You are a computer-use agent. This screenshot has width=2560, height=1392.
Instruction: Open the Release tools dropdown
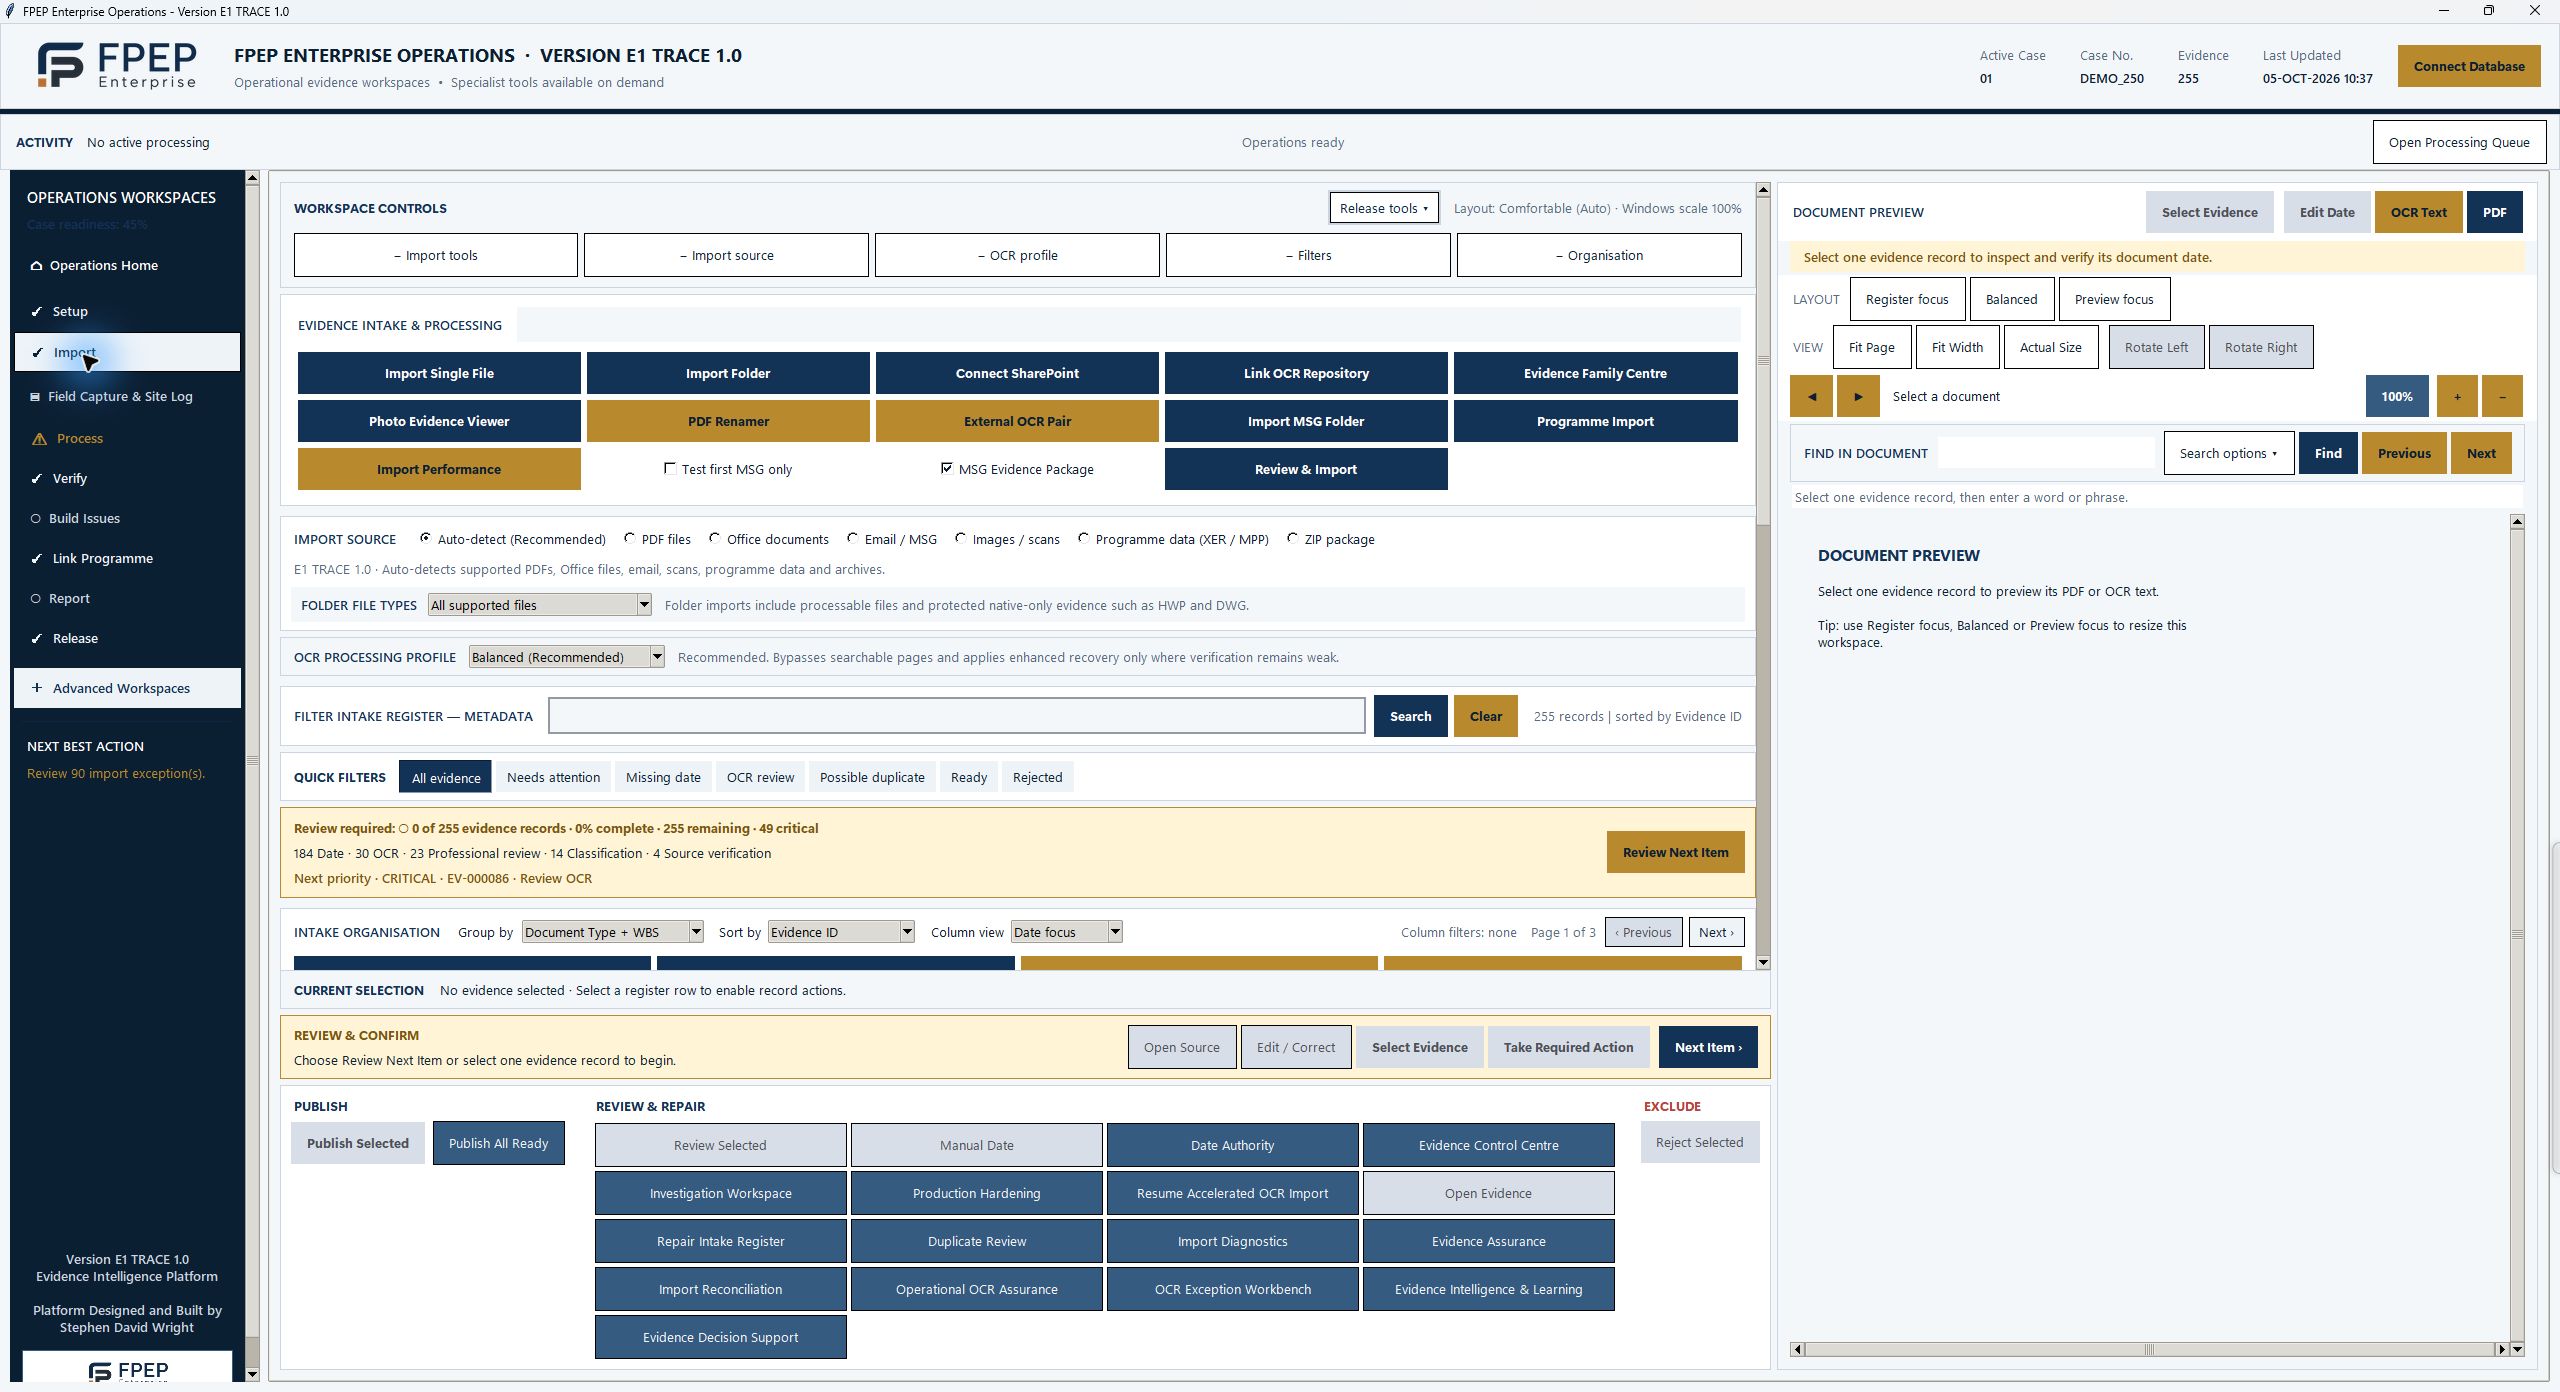click(1384, 208)
